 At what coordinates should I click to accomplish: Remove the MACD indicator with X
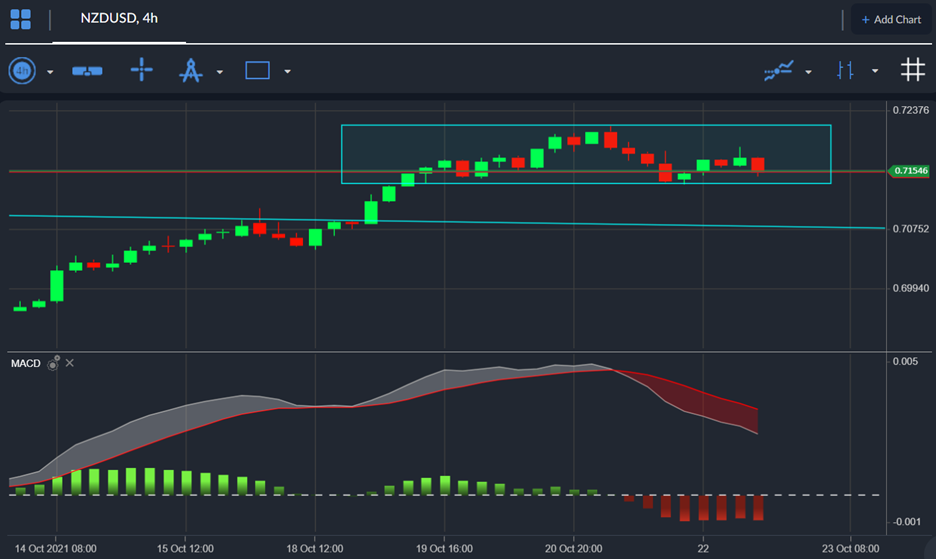tap(70, 363)
